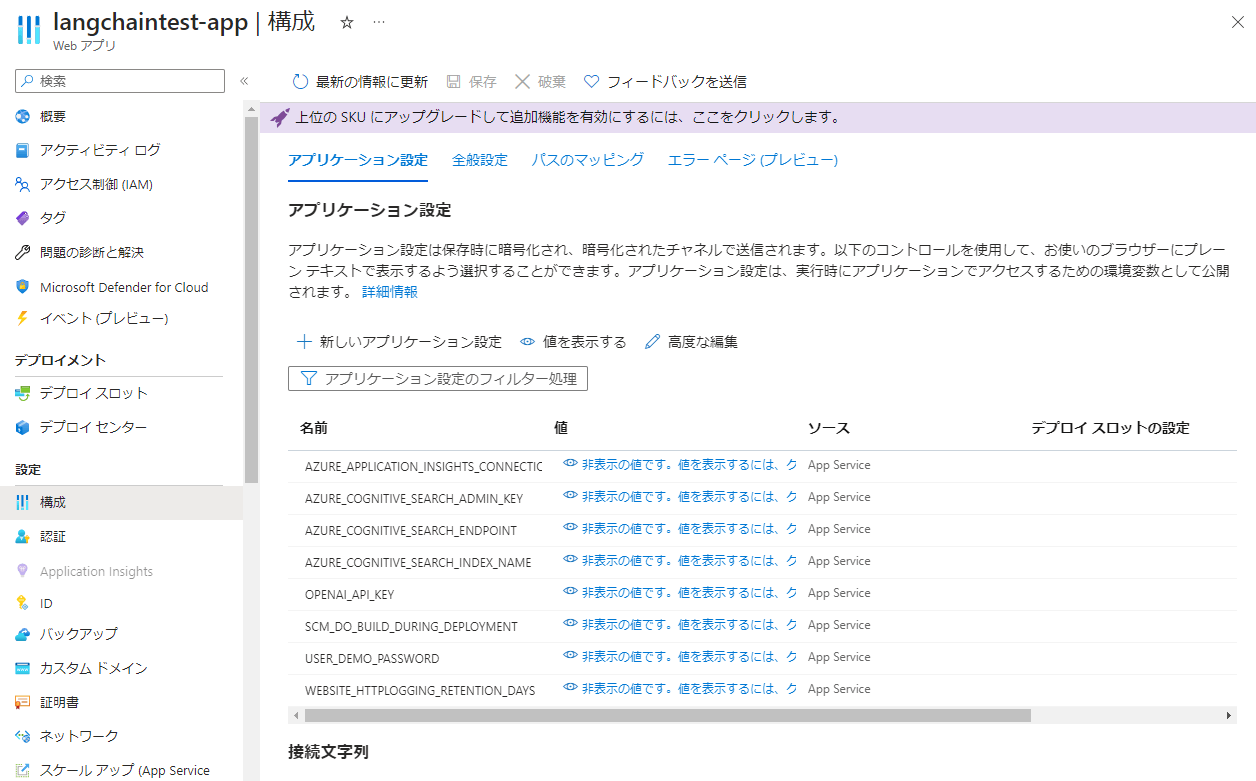Select 構成 in the sidebar

(x=121, y=502)
